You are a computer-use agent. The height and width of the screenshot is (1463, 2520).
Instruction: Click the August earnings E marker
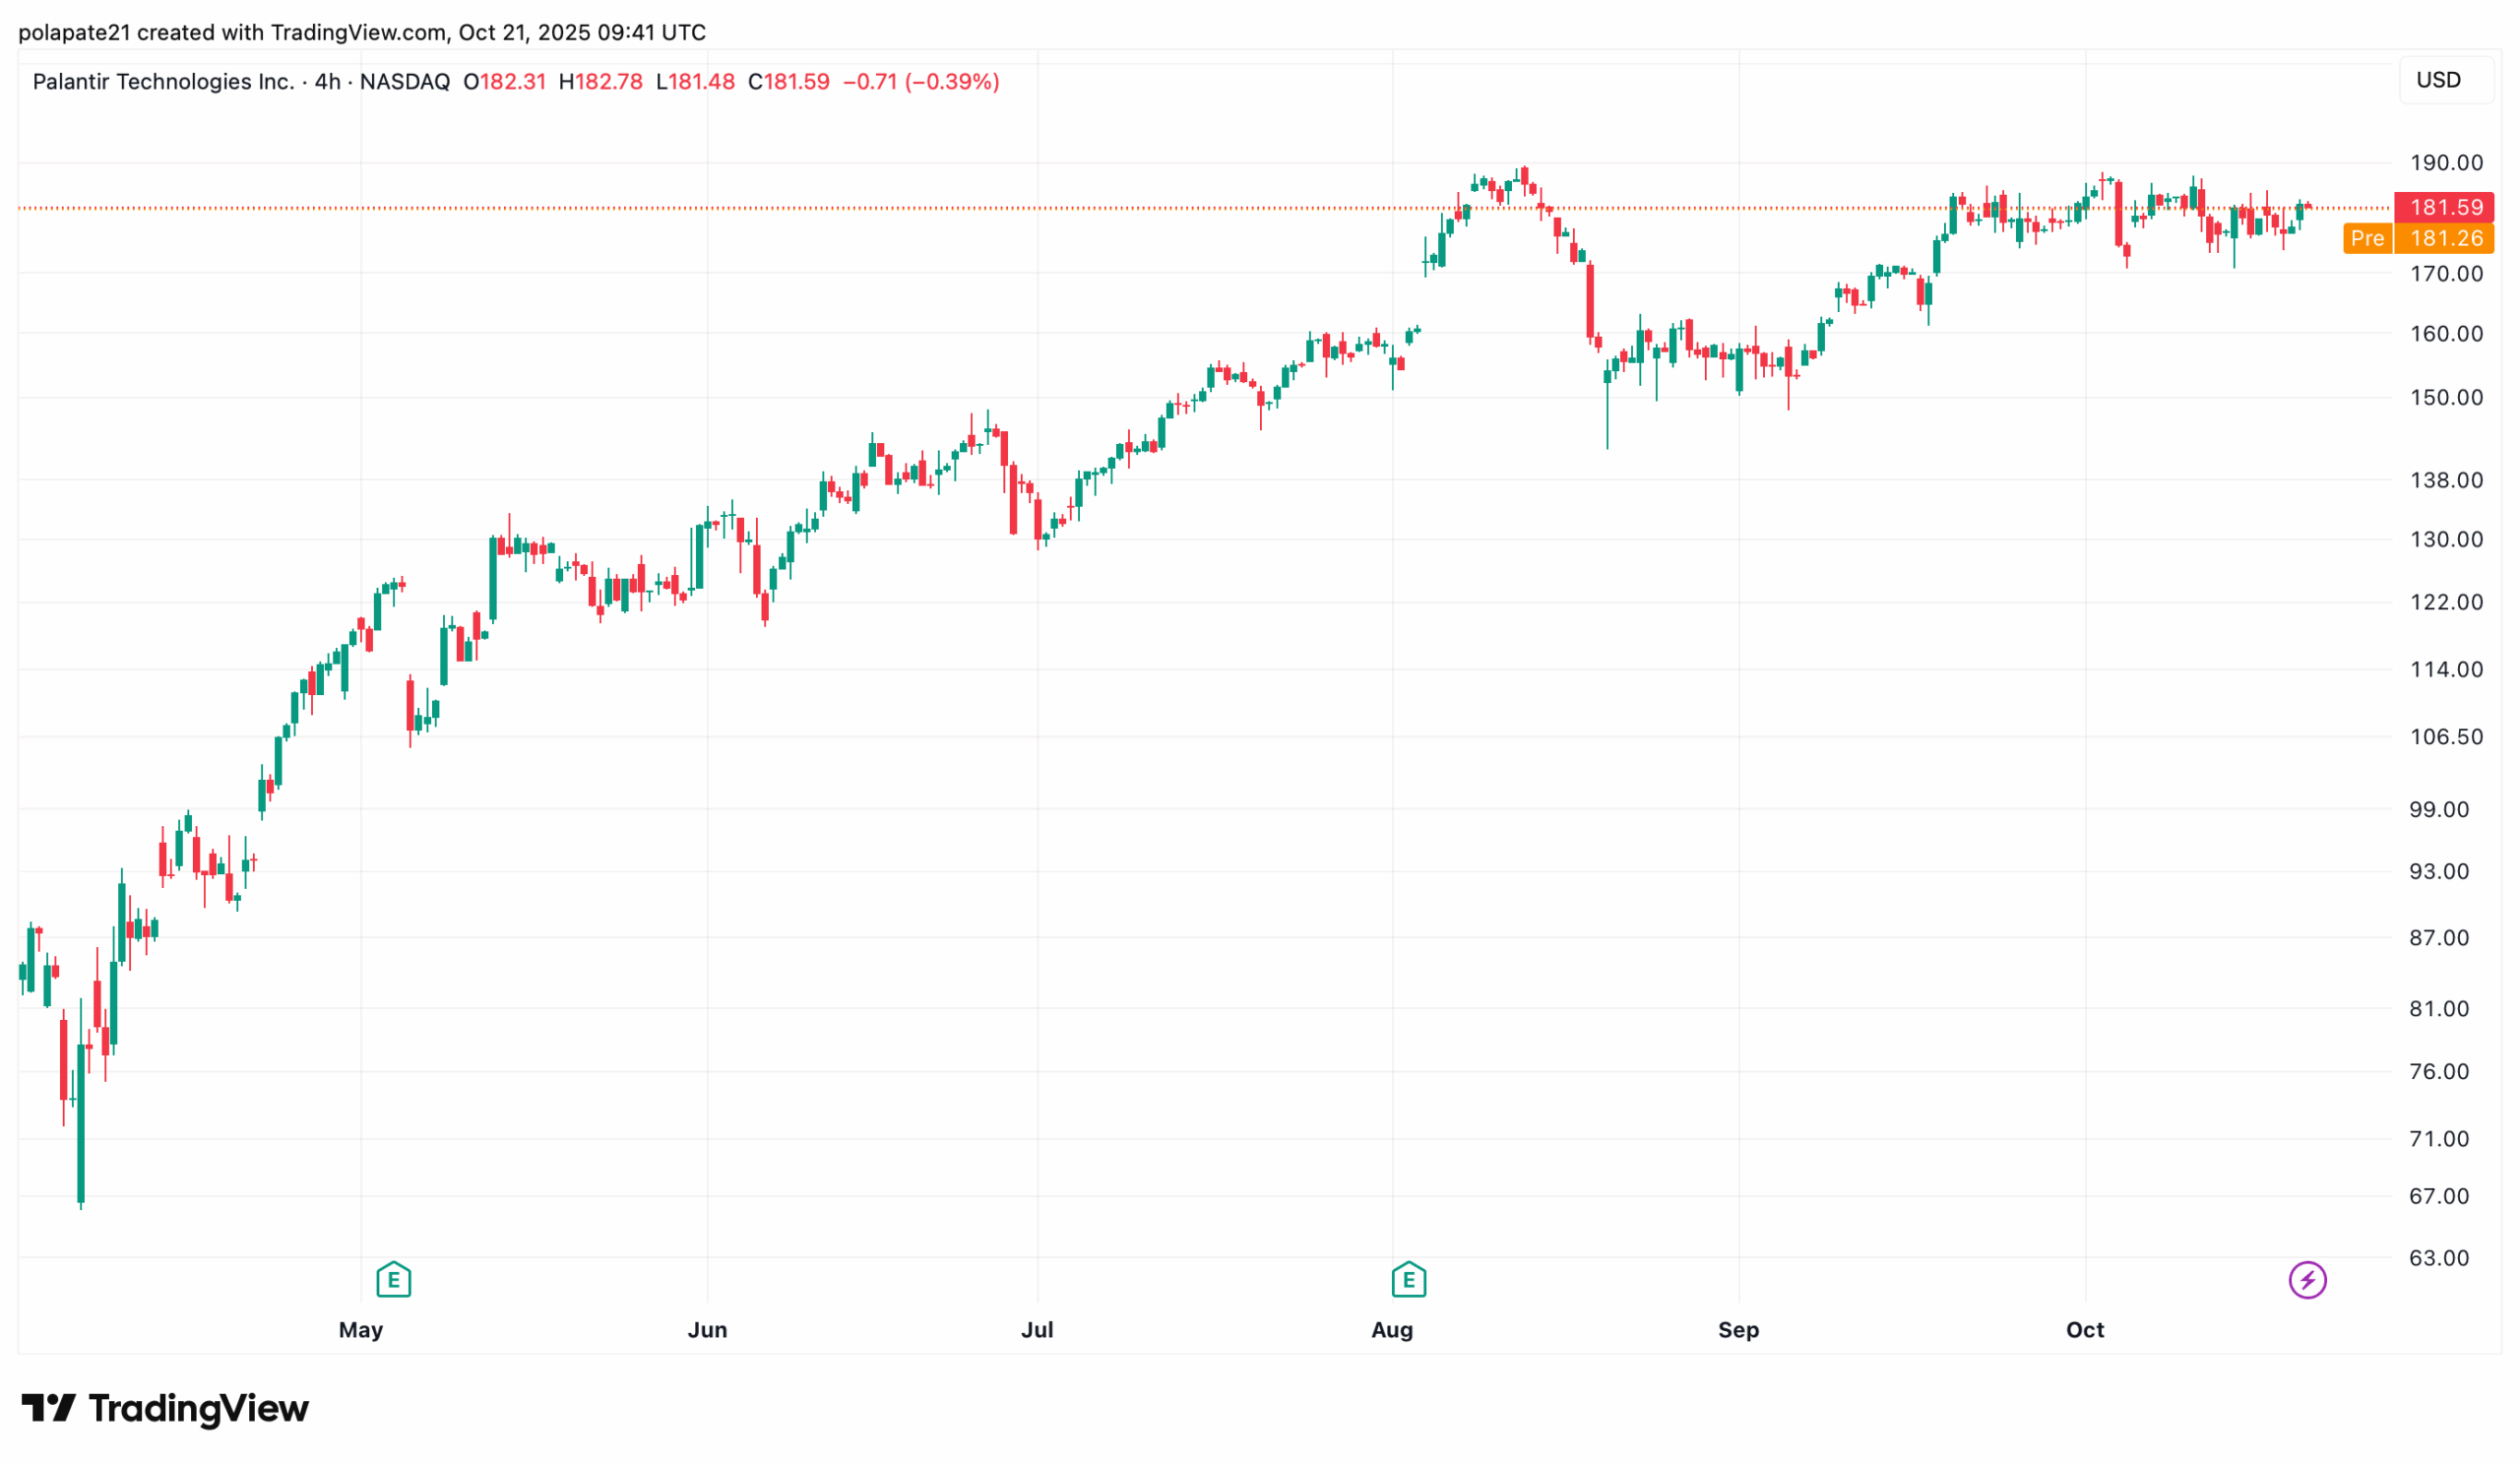pos(1408,1280)
